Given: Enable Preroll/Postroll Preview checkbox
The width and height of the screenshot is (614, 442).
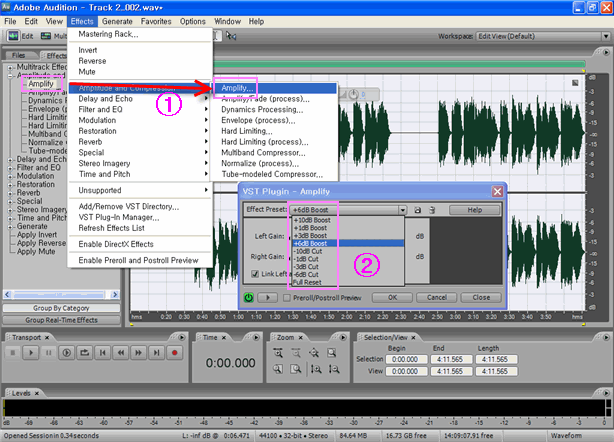Looking at the screenshot, I should (x=288, y=297).
